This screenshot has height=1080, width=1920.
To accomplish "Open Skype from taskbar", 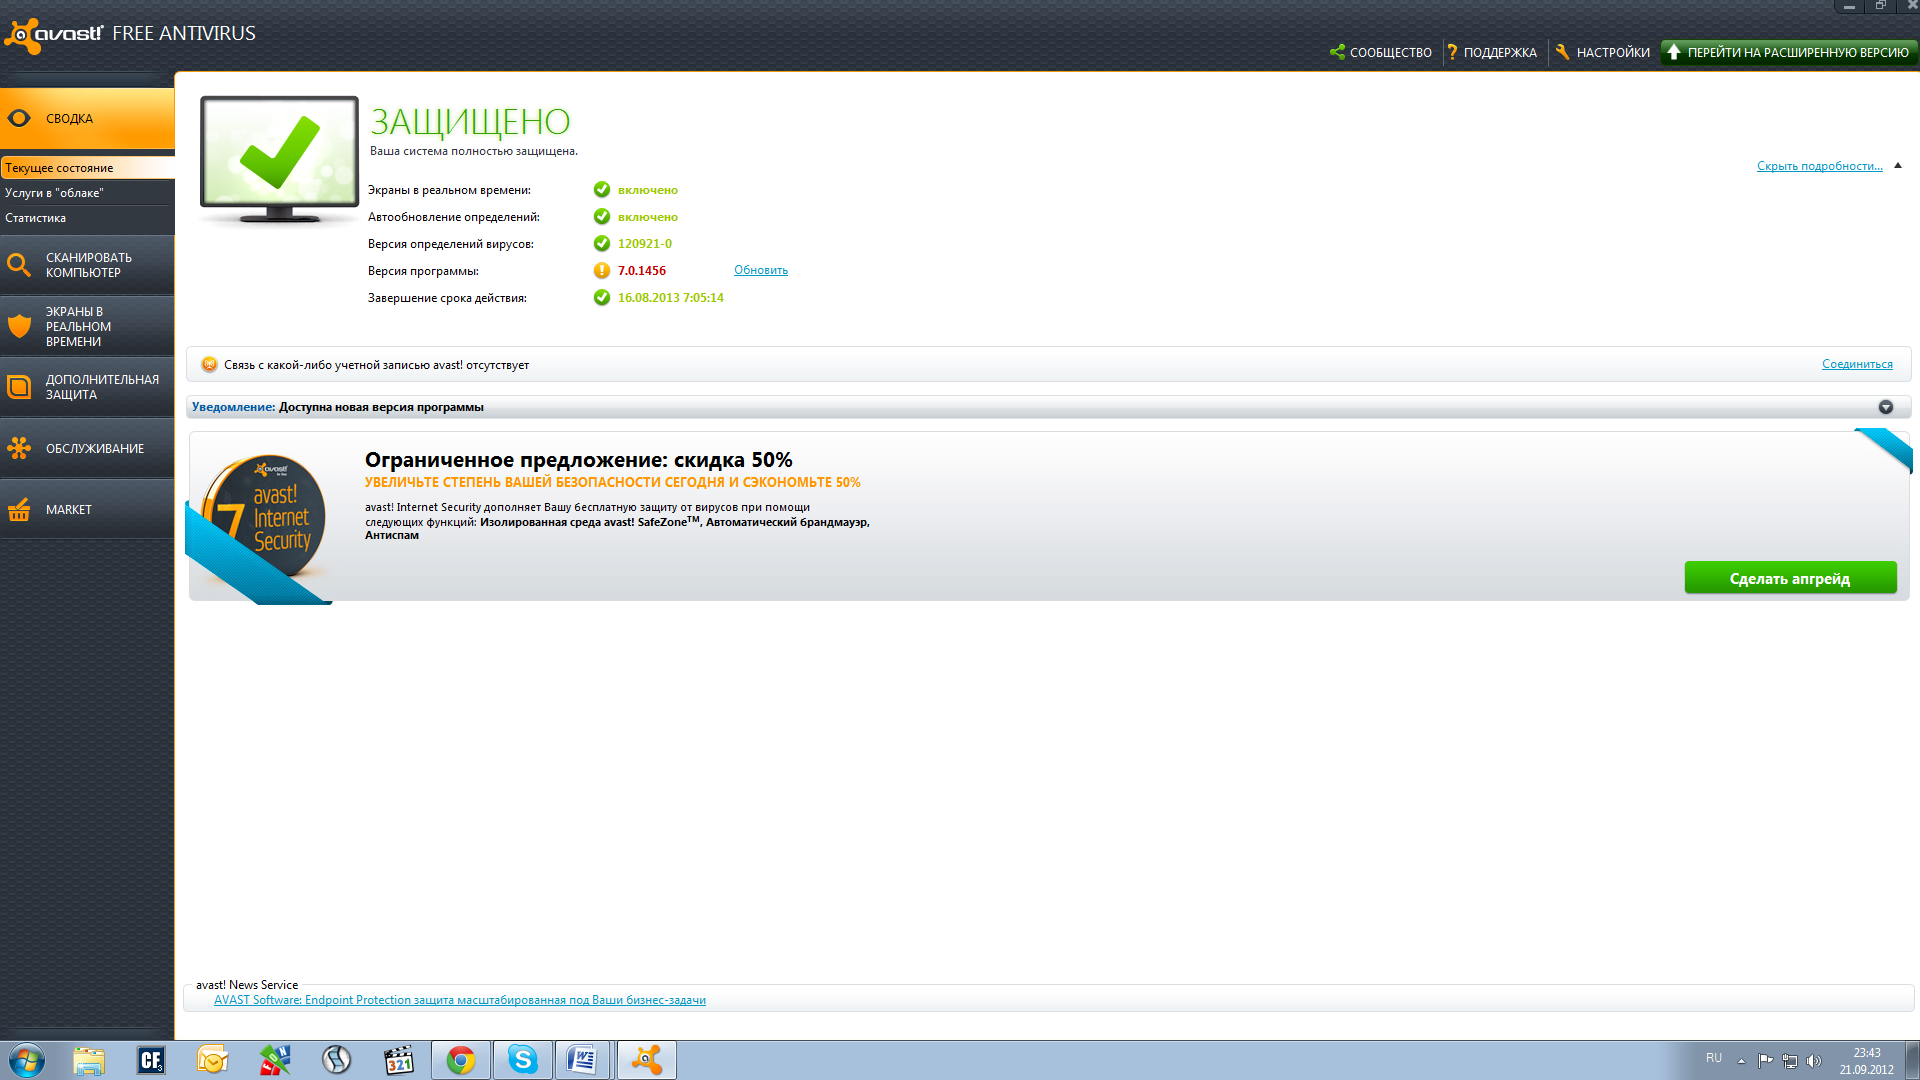I will (523, 1060).
